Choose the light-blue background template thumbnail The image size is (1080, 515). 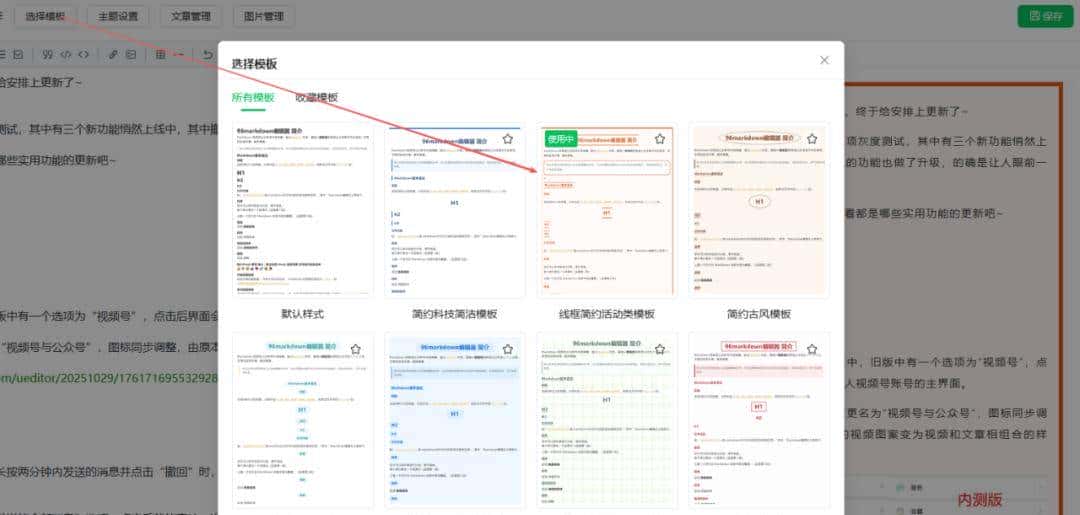455,421
